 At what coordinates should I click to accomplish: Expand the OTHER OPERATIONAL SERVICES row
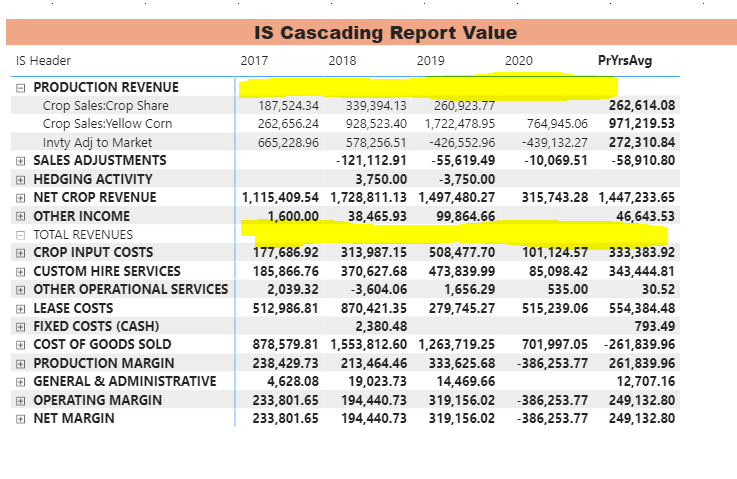pyautogui.click(x=20, y=290)
